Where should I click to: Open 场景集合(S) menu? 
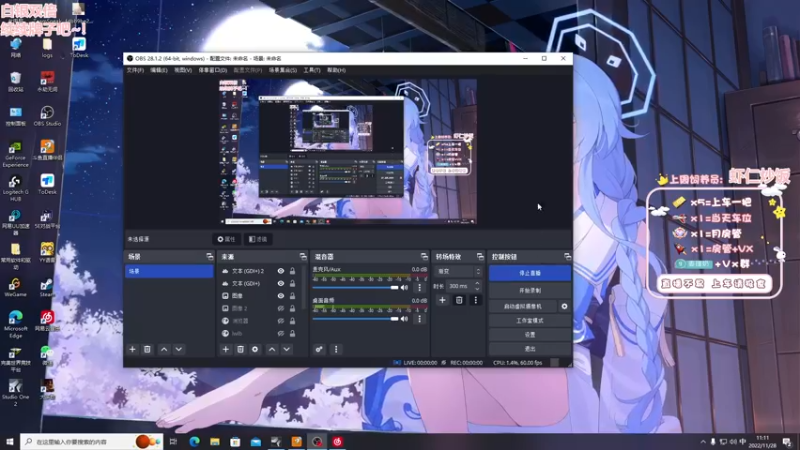click(x=283, y=70)
